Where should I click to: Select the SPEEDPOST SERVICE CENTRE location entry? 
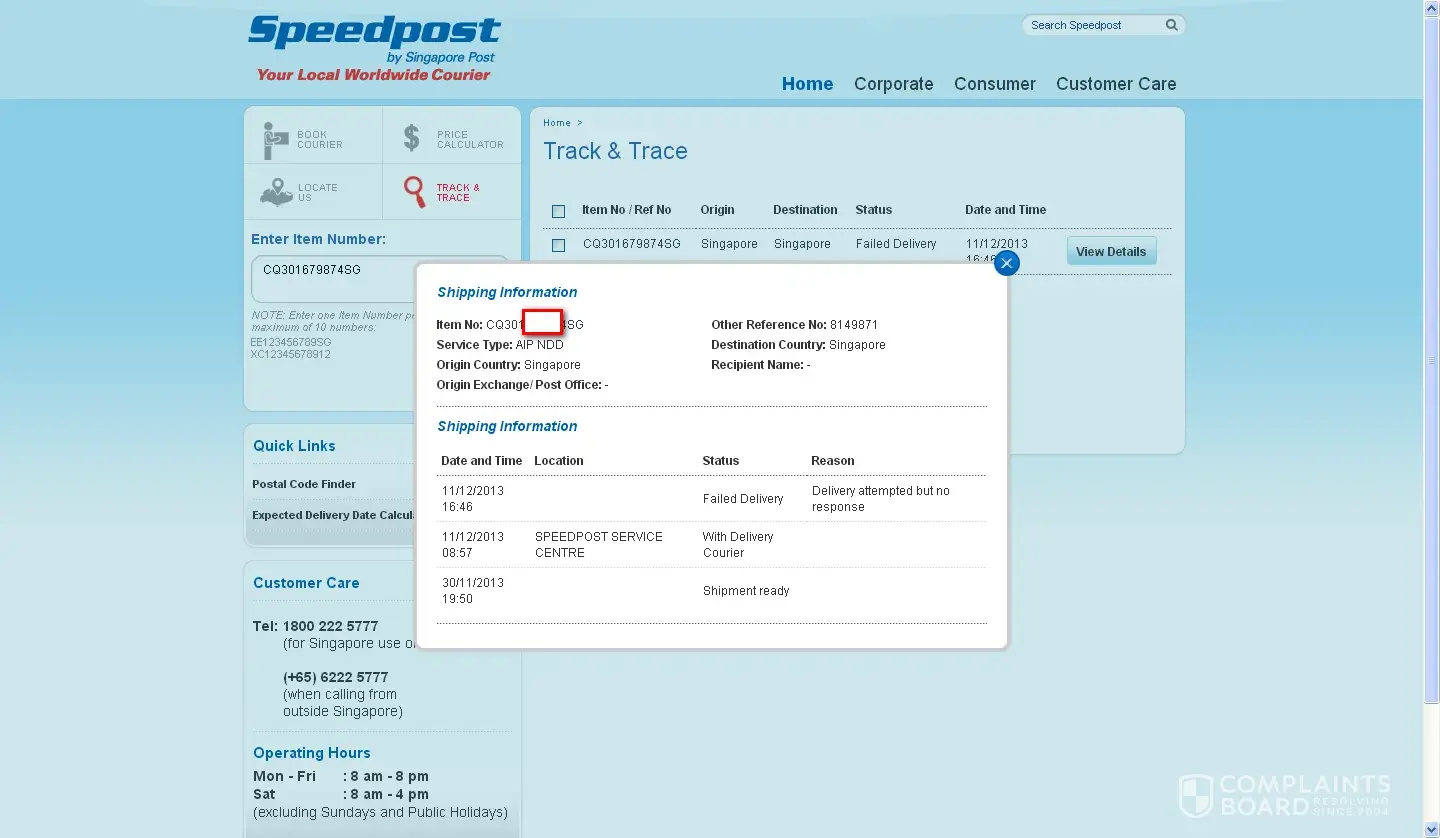coord(599,545)
